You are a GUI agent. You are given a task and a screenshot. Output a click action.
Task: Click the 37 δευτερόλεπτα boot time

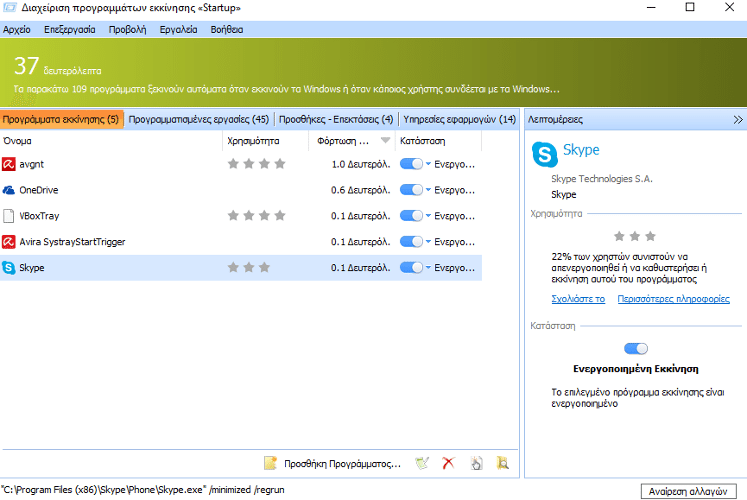[57, 67]
